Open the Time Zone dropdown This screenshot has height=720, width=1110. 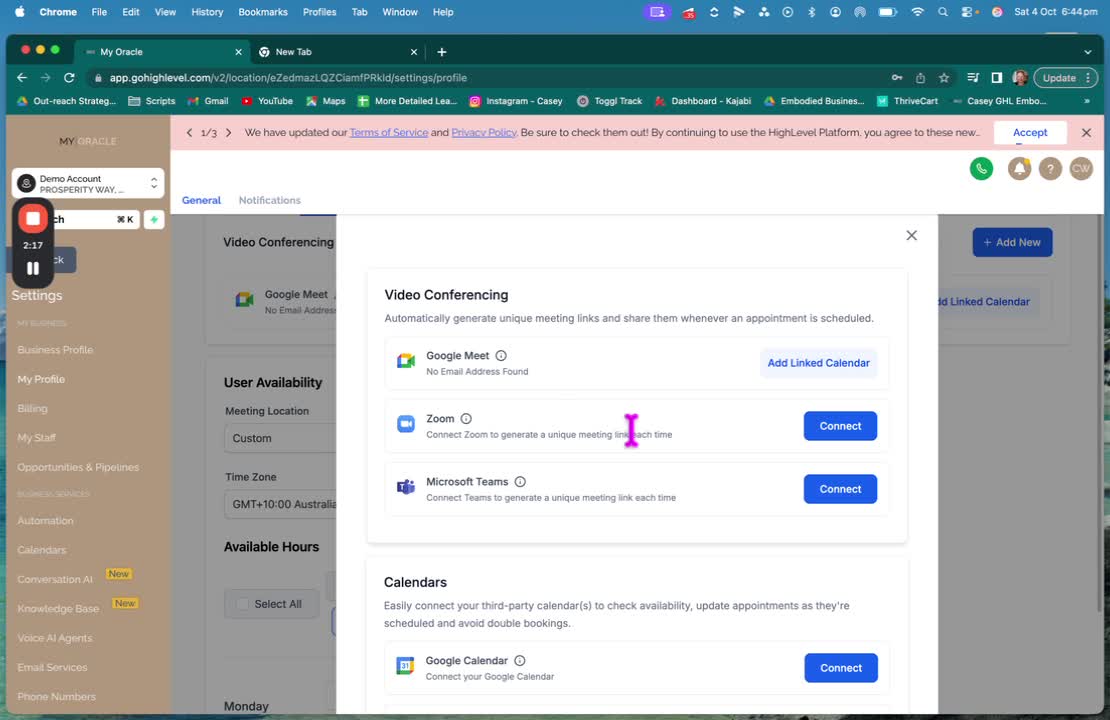coord(280,504)
